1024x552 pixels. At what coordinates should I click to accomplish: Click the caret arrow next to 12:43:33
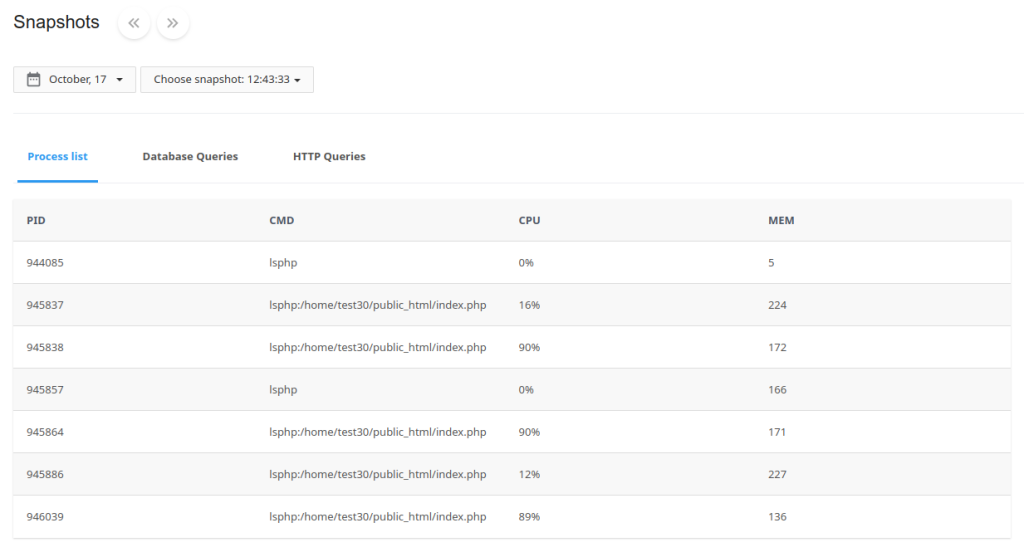(x=297, y=80)
